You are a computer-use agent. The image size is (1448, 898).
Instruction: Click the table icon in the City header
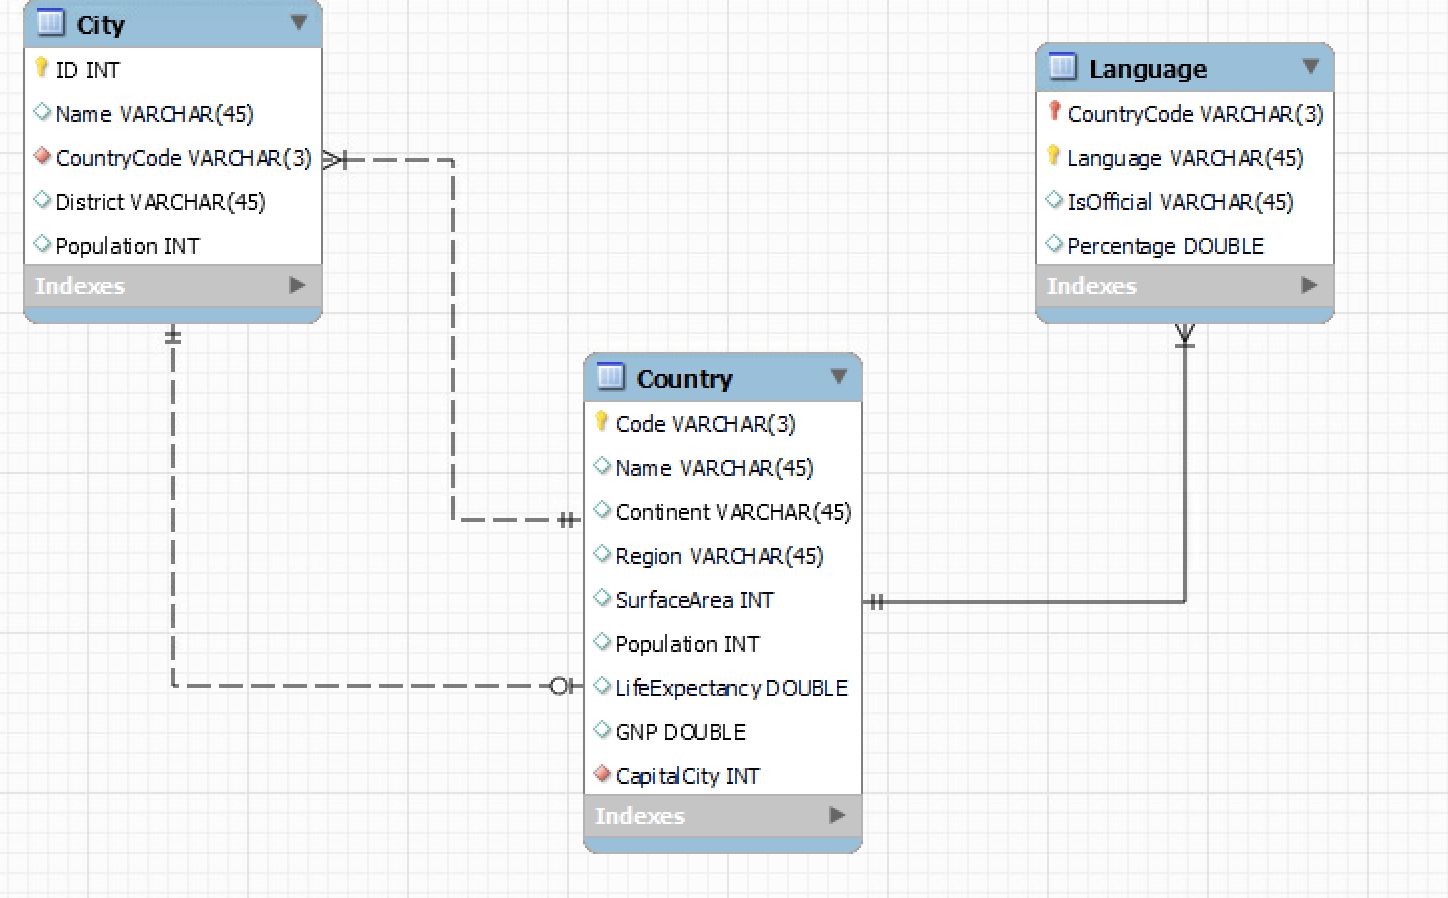coord(49,23)
